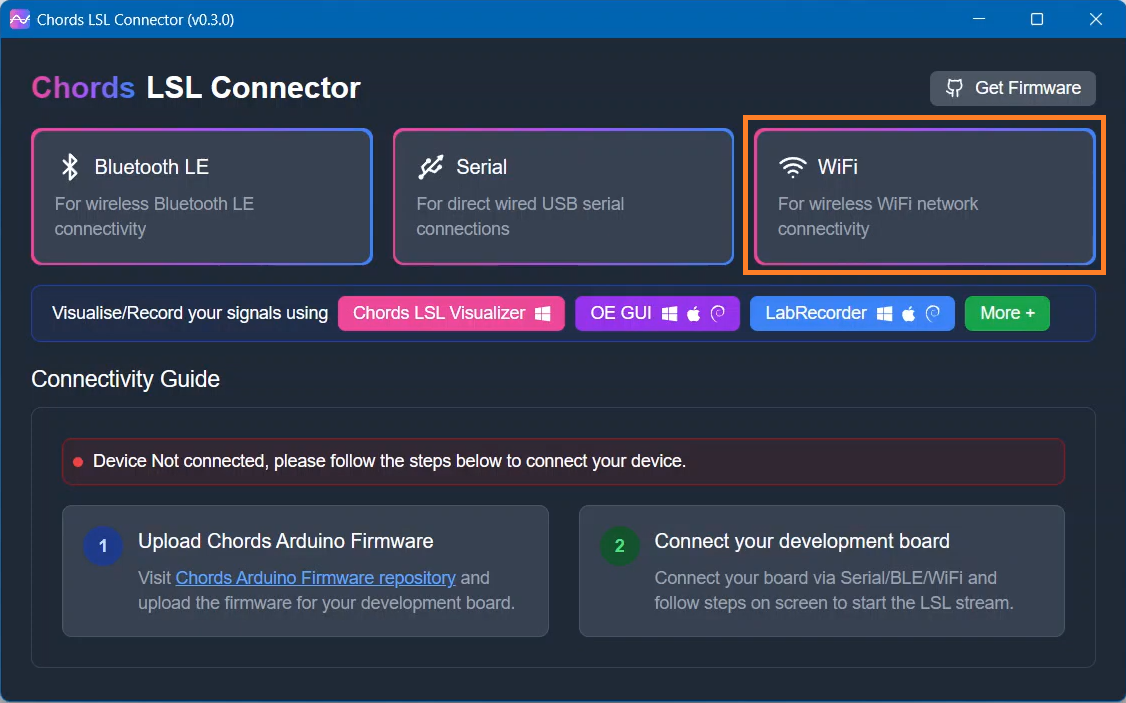
Task: Click the WiFi signal icon
Action: [792, 167]
